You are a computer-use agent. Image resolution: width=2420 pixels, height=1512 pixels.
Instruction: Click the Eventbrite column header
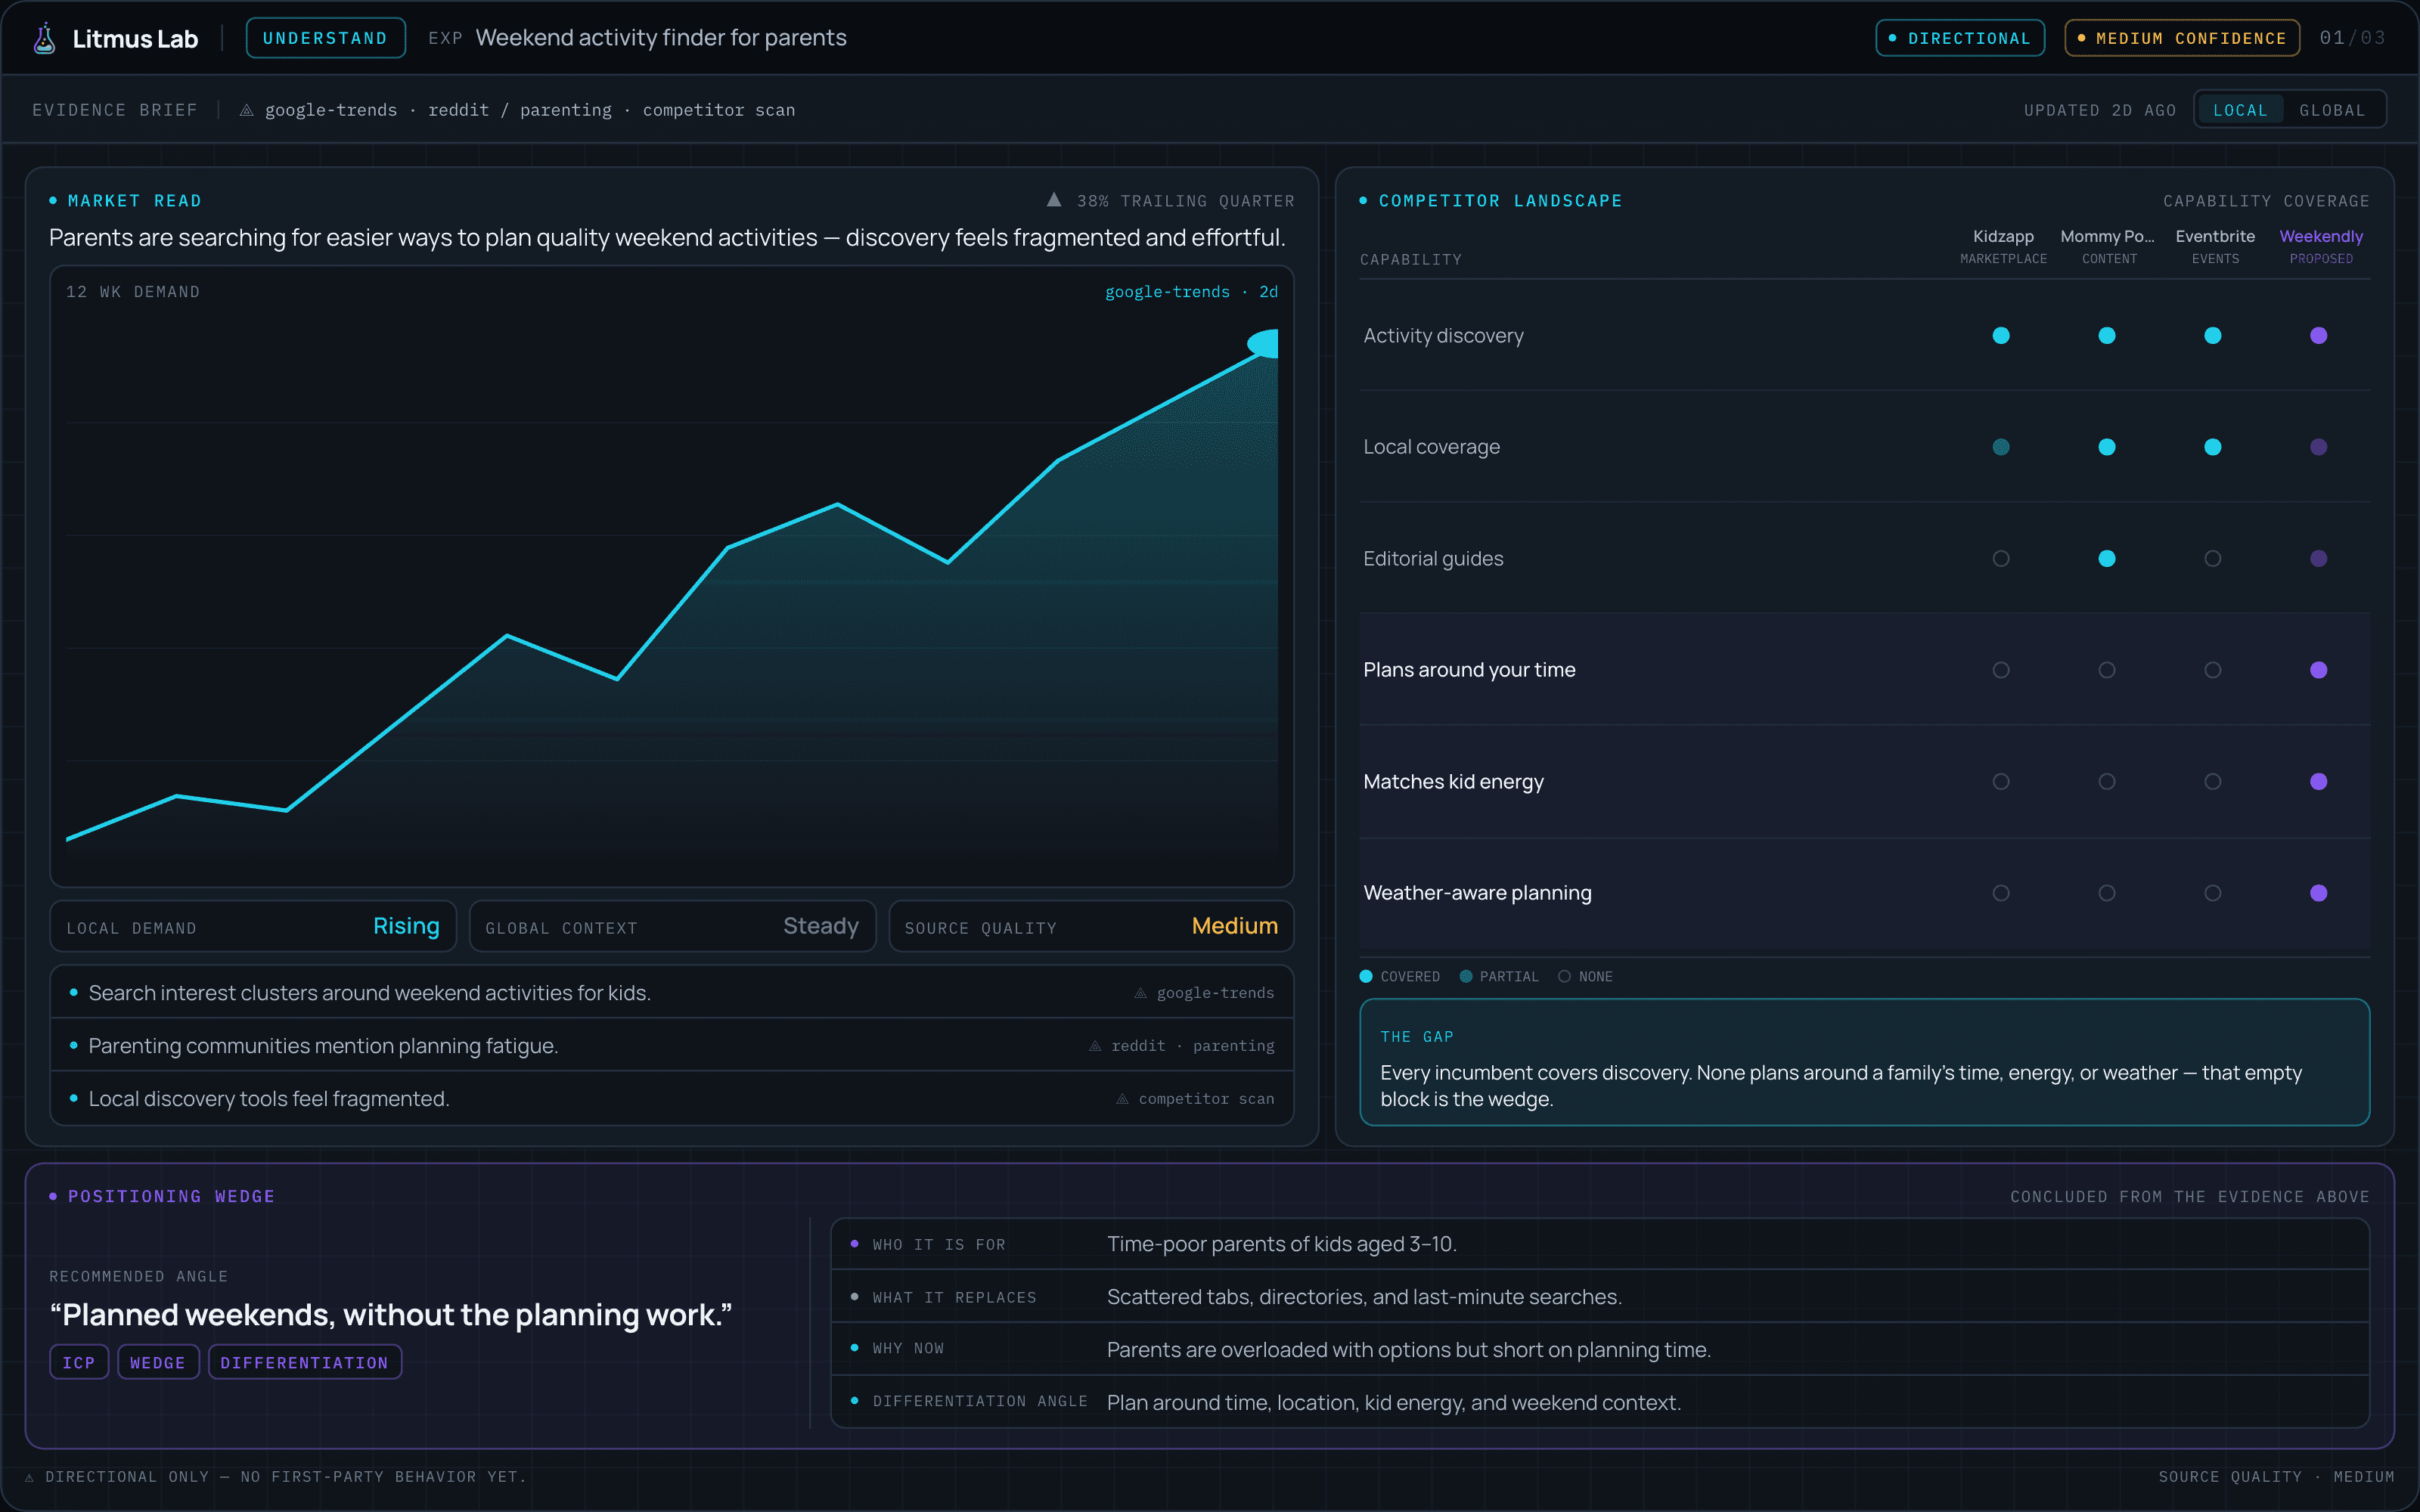tap(2215, 246)
